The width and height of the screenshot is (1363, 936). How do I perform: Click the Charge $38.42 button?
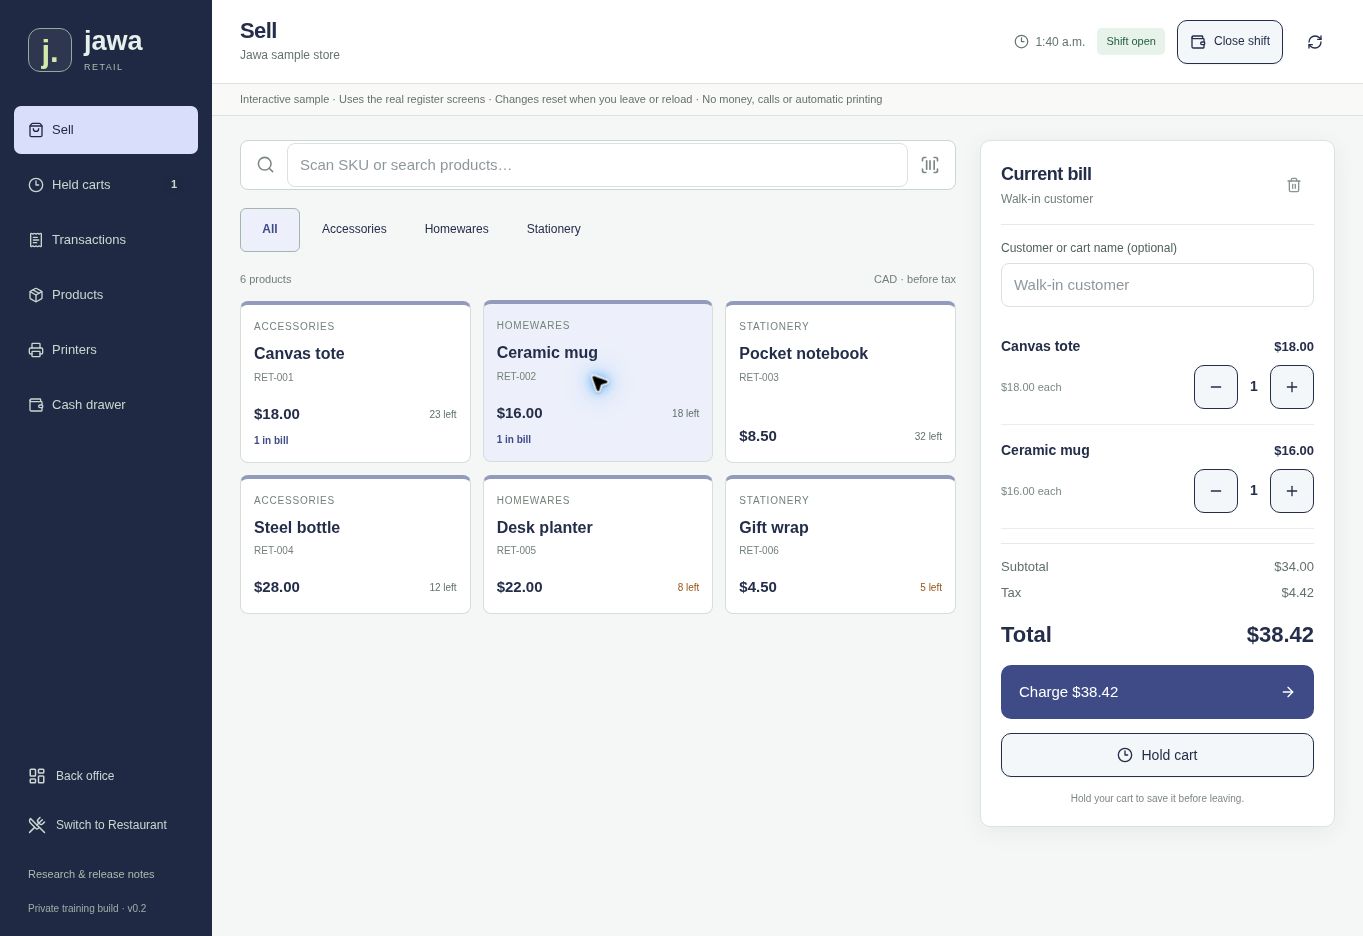click(1157, 692)
